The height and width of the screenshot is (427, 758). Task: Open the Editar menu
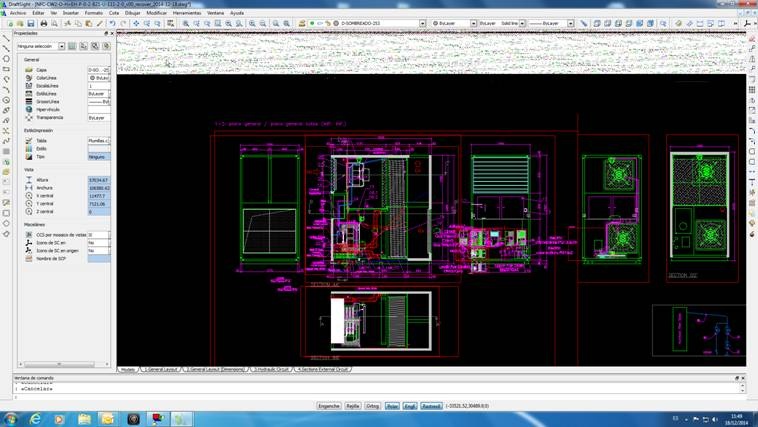point(38,13)
